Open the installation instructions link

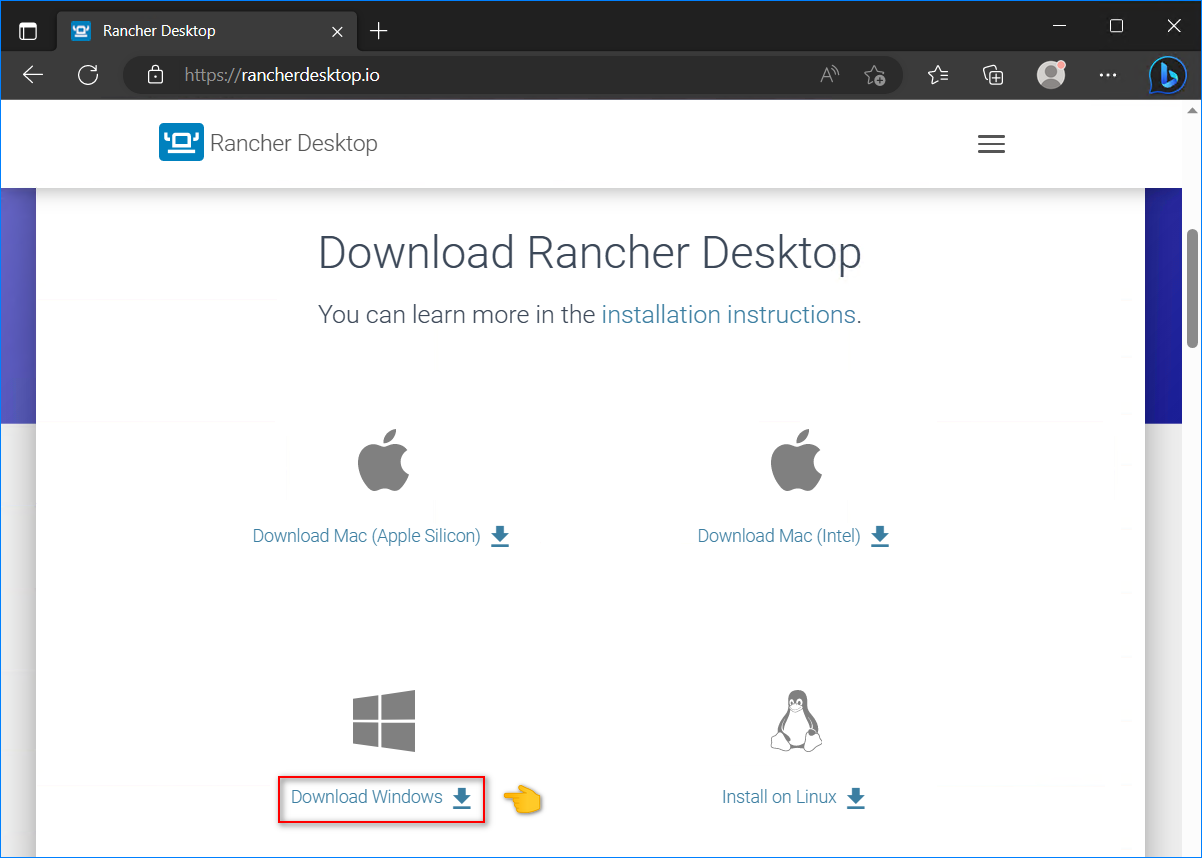(x=728, y=314)
